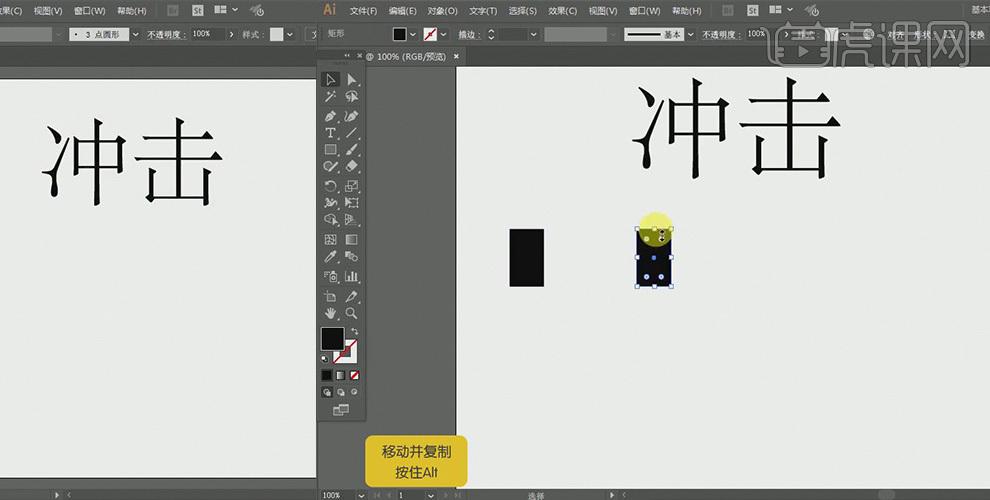The width and height of the screenshot is (990, 500).
Task: Choose the Hand tool
Action: coord(330,313)
